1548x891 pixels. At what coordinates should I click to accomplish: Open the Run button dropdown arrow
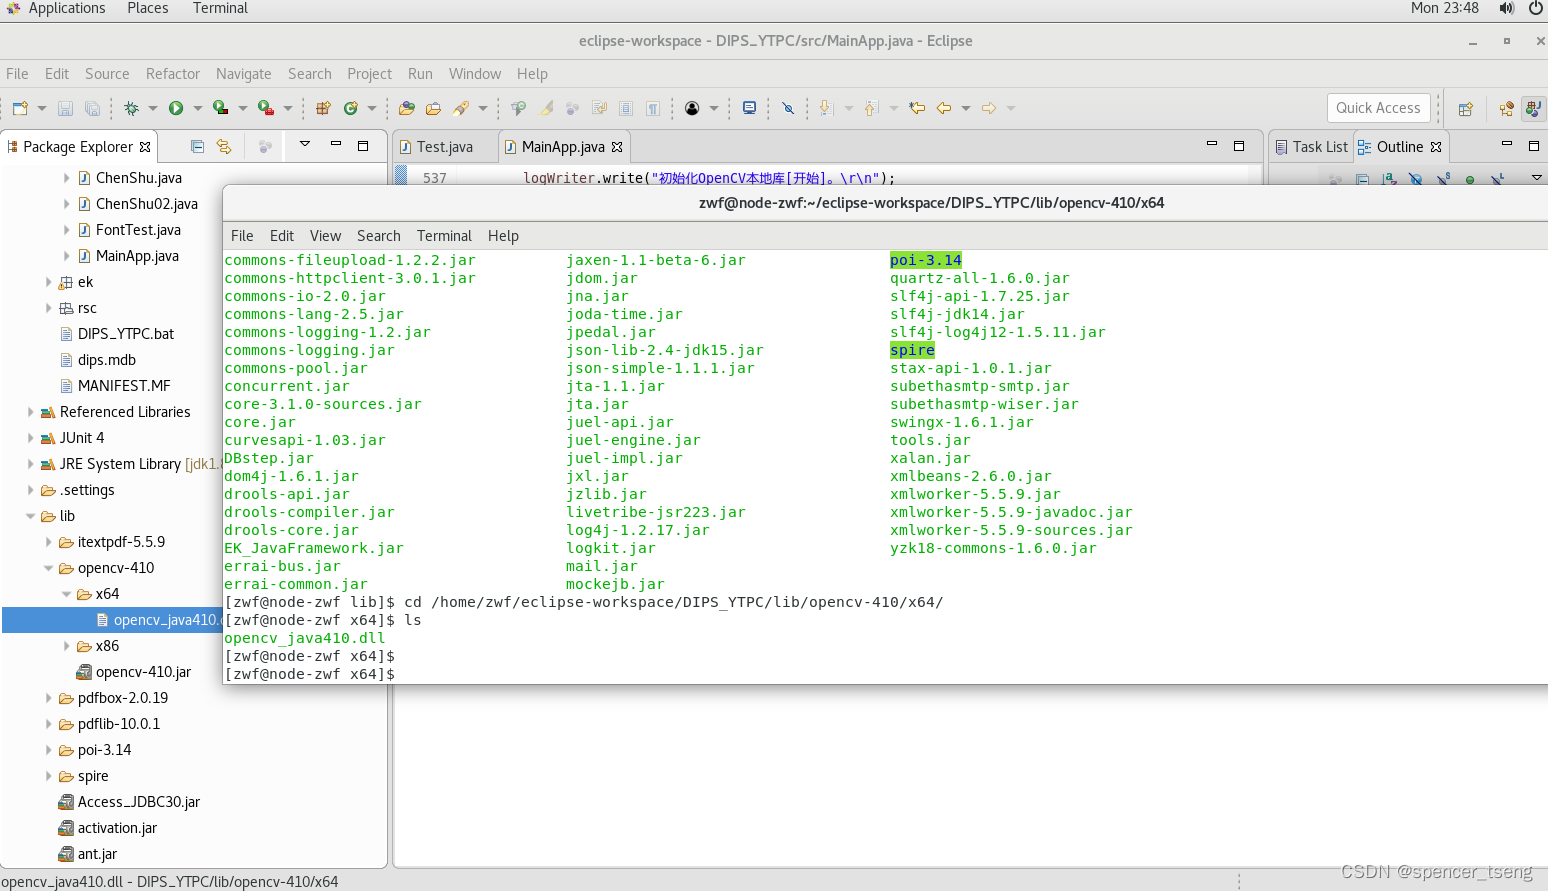(x=196, y=108)
